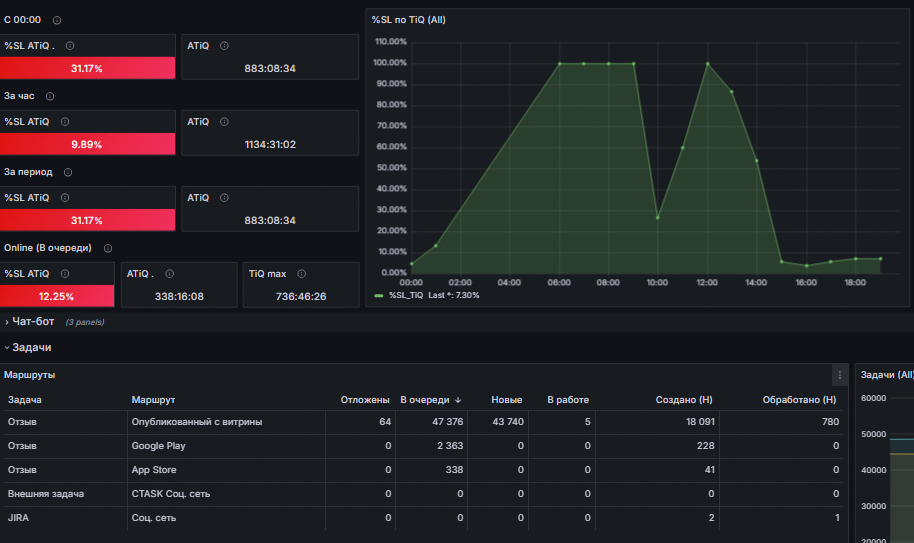Click the Маршрут column header
Image resolution: width=914 pixels, height=543 pixels.
click(x=153, y=400)
